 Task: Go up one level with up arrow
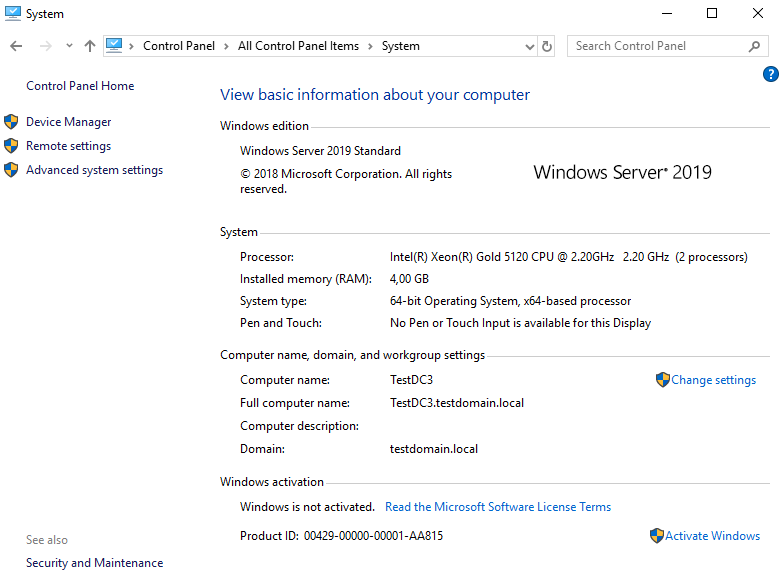[90, 46]
